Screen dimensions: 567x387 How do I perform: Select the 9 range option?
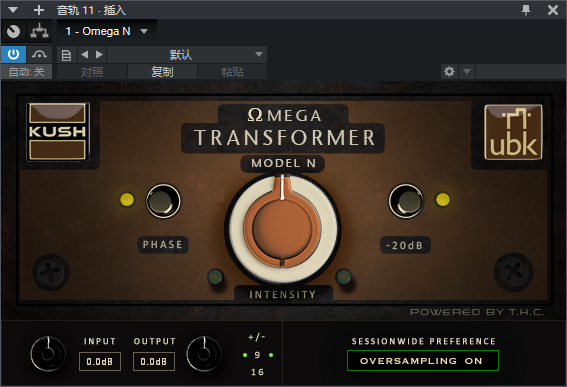tap(257, 355)
